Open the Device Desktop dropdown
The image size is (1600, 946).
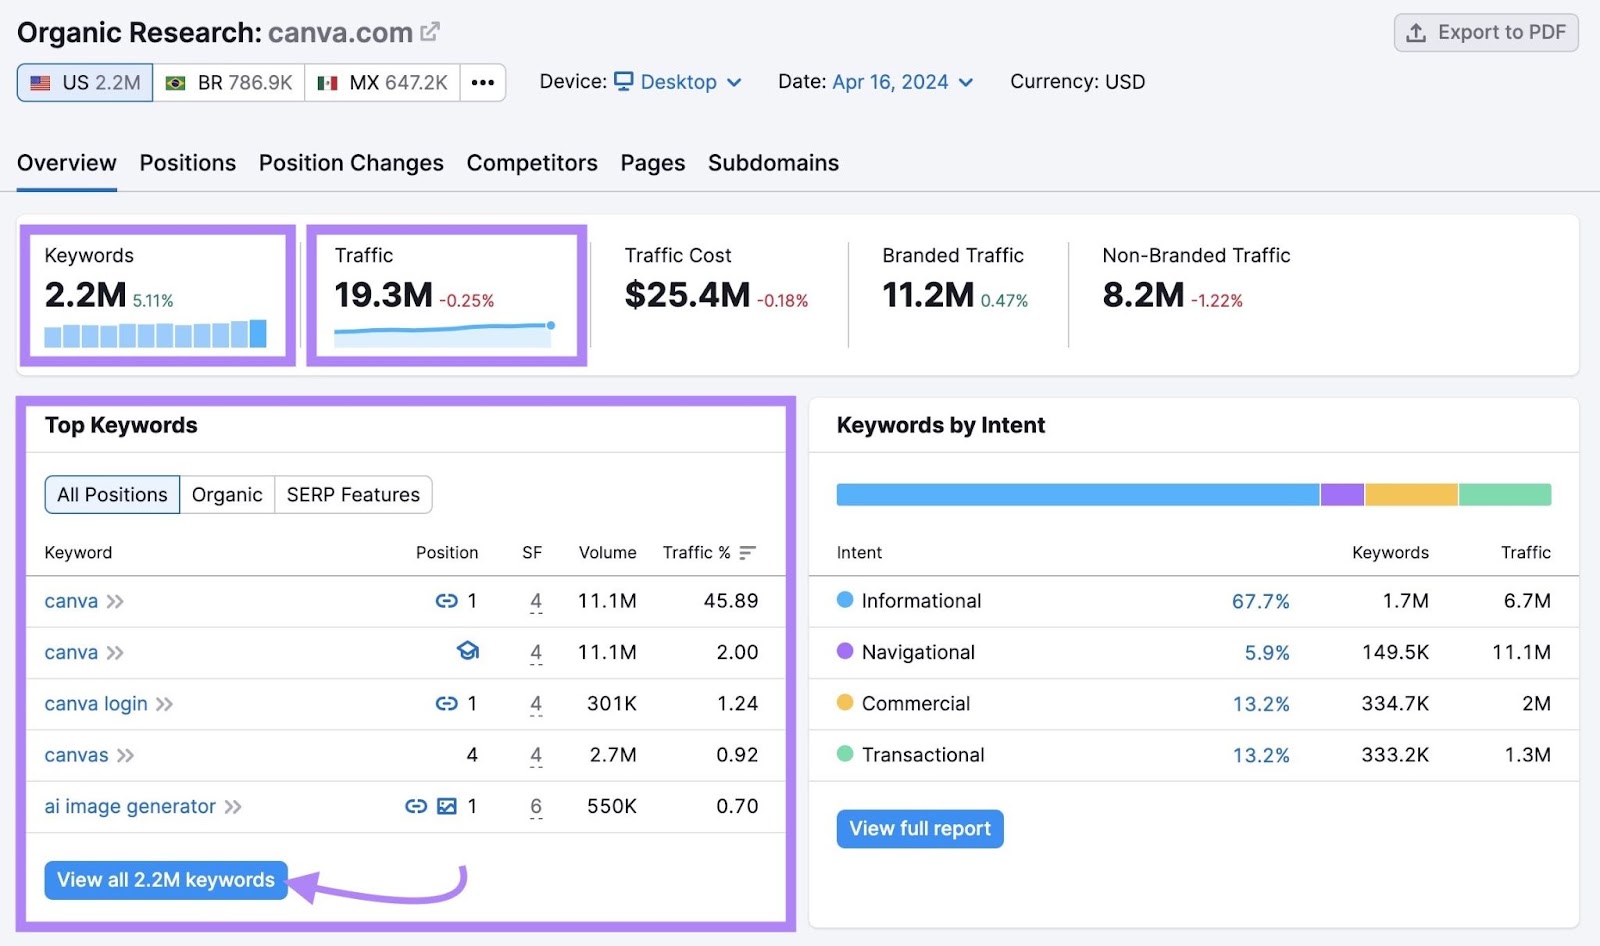tap(679, 82)
